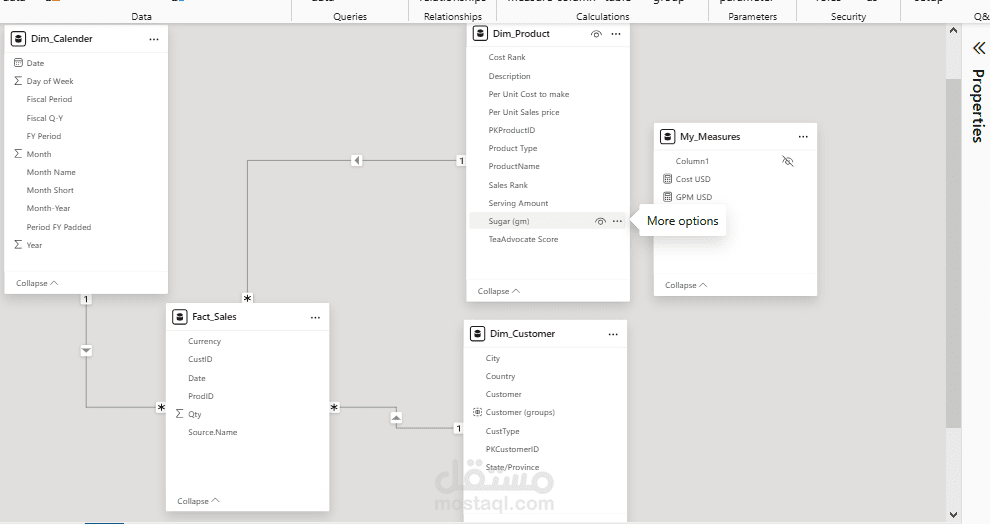
Task: Open More options for Dim_Customer table
Action: [613, 334]
